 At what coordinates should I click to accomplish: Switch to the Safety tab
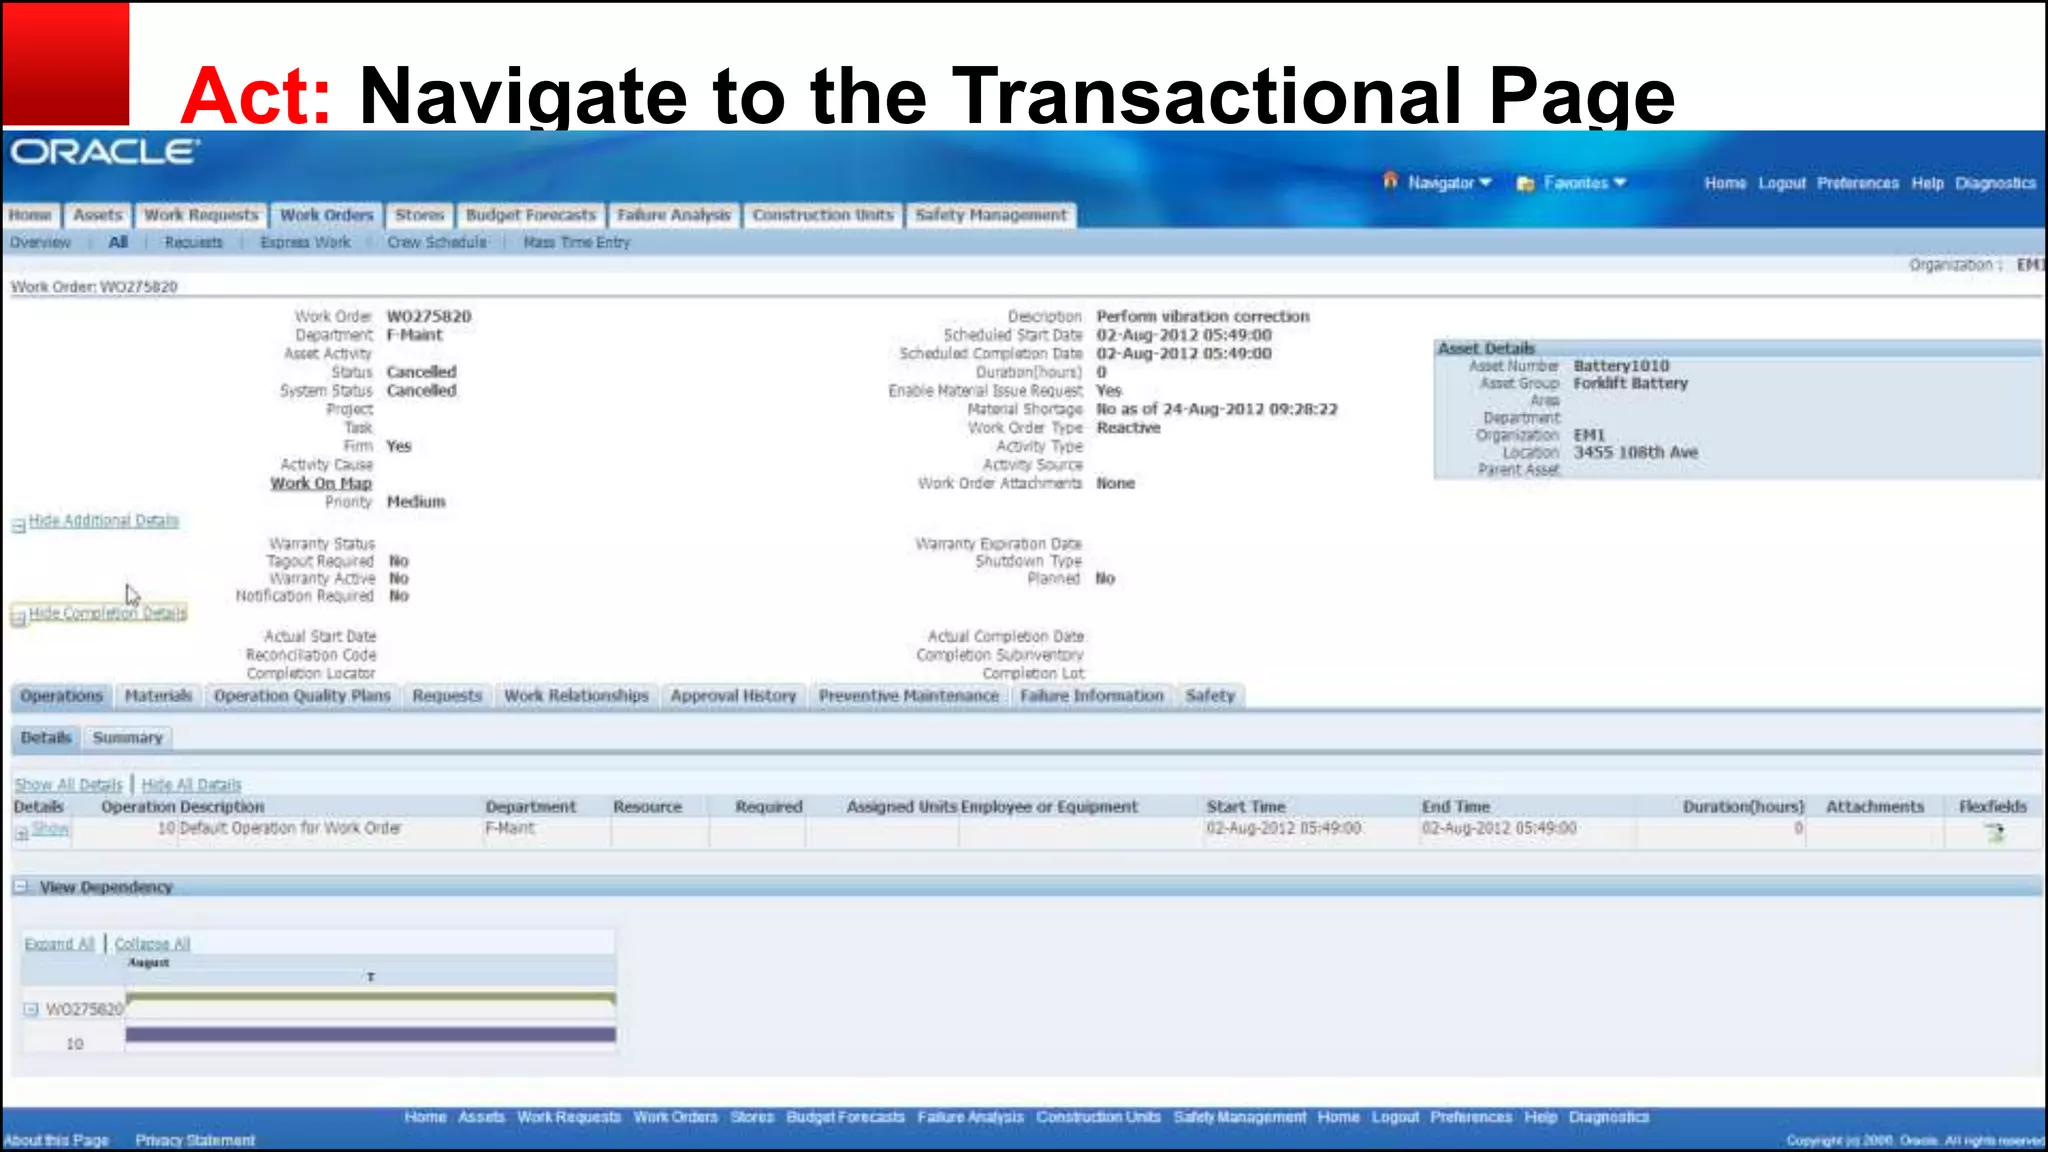[1210, 696]
